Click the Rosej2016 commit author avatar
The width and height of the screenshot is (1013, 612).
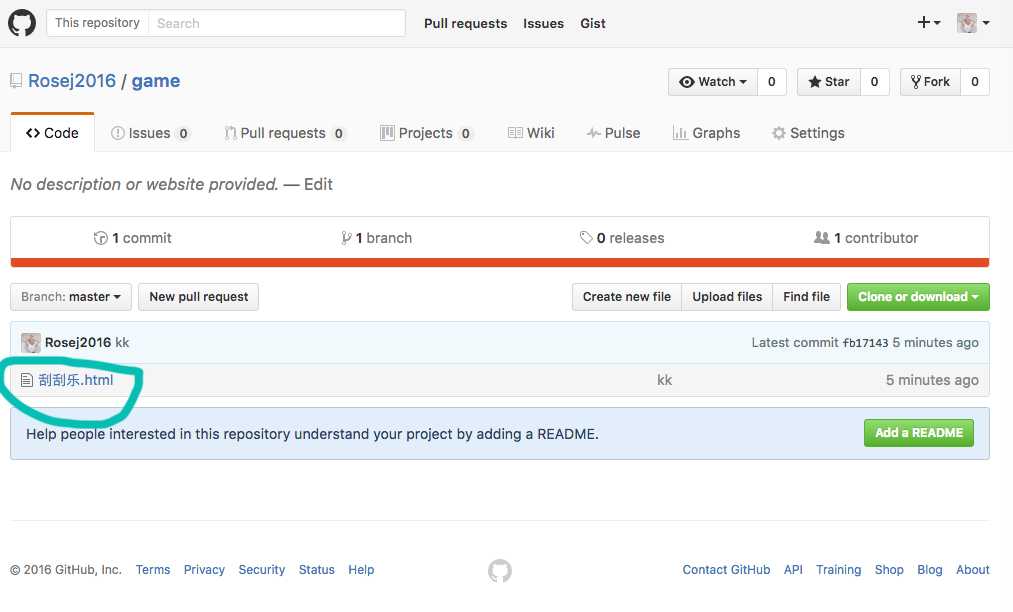[31, 343]
